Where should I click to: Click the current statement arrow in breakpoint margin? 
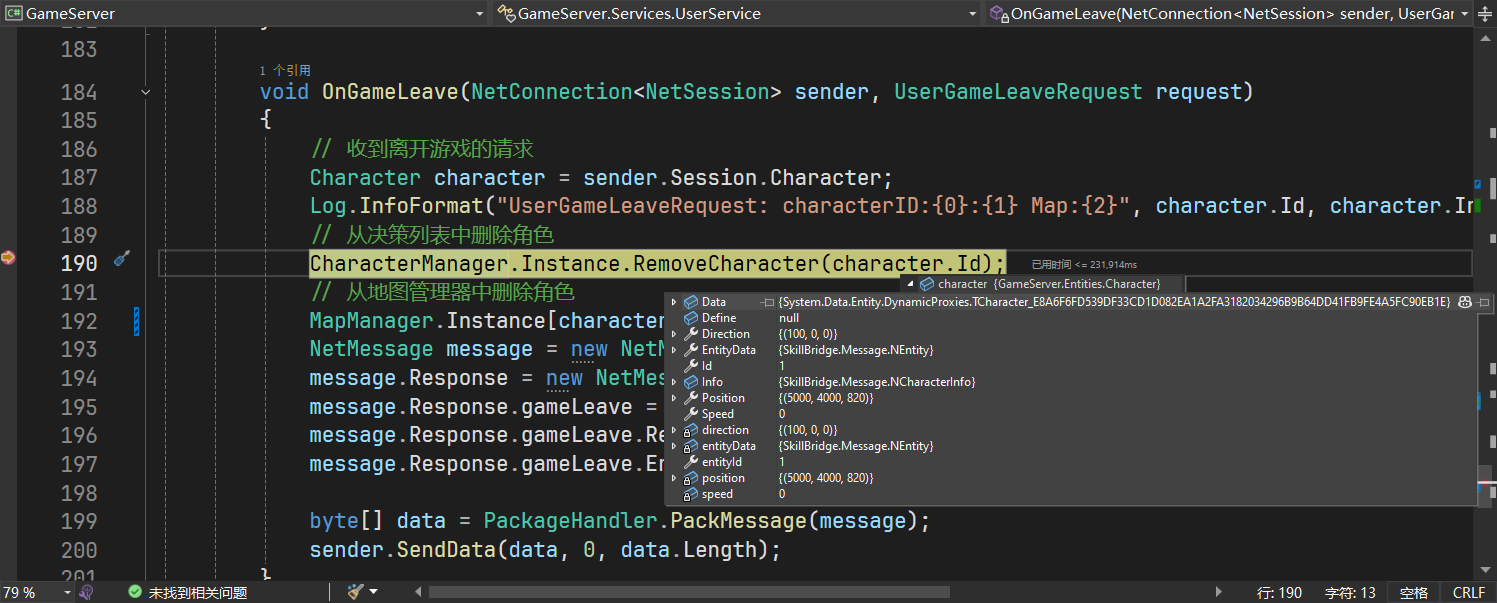click(8, 258)
